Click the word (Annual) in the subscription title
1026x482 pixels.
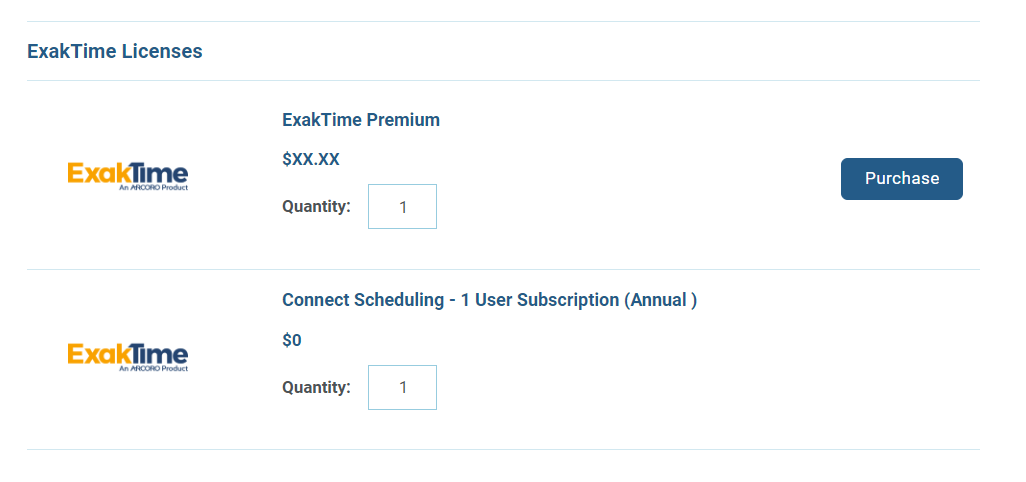660,300
